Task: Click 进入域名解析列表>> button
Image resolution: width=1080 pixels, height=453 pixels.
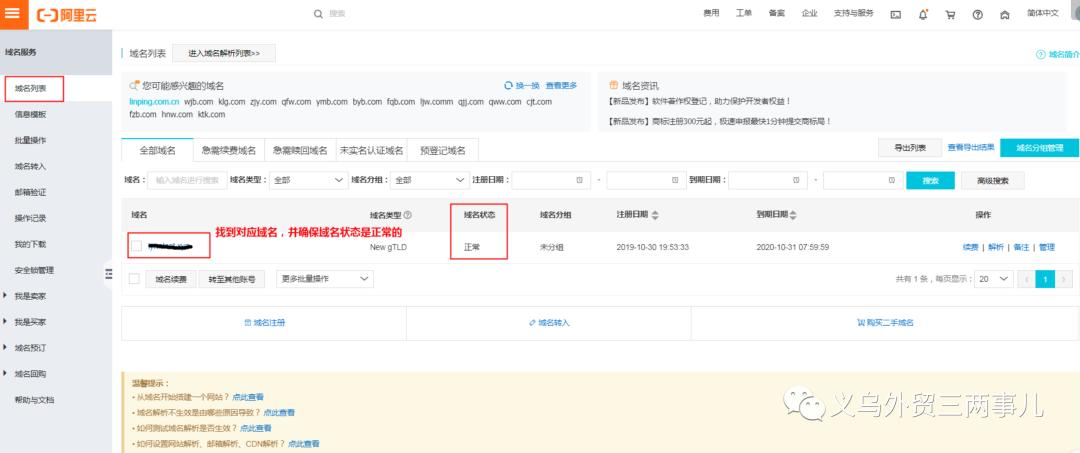Action: [x=224, y=53]
